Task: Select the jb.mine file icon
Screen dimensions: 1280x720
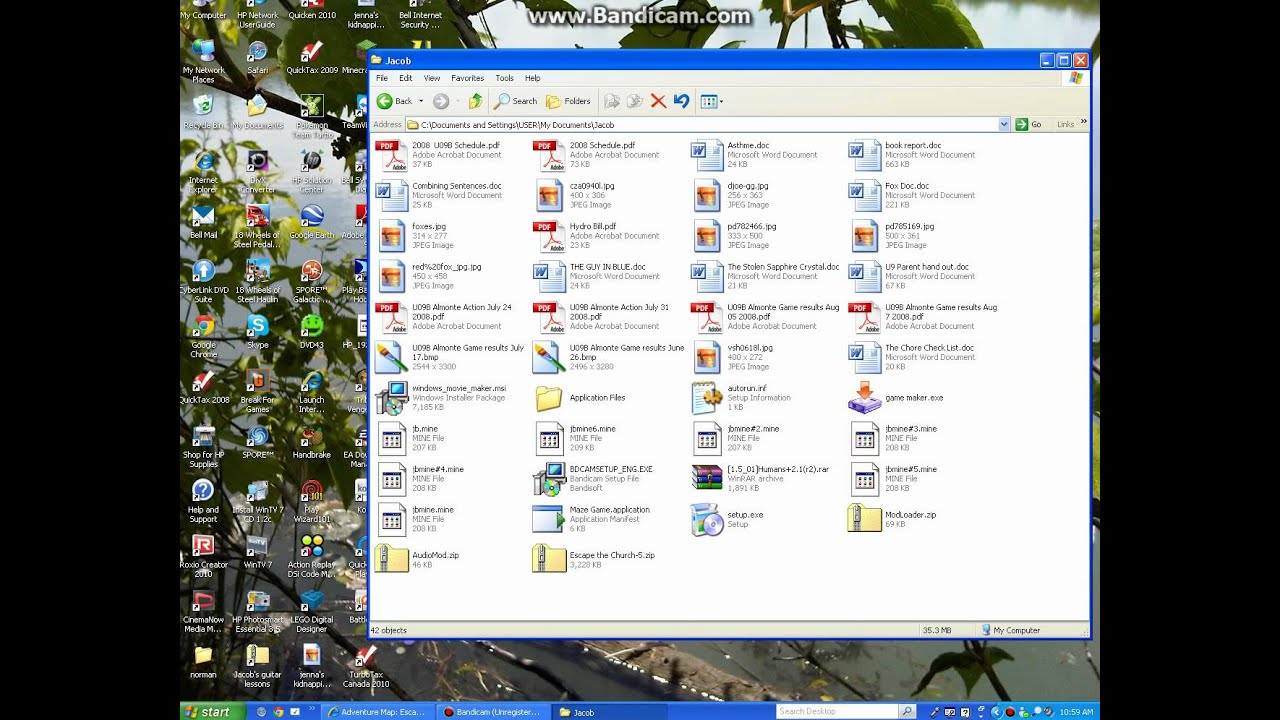Action: [391, 438]
